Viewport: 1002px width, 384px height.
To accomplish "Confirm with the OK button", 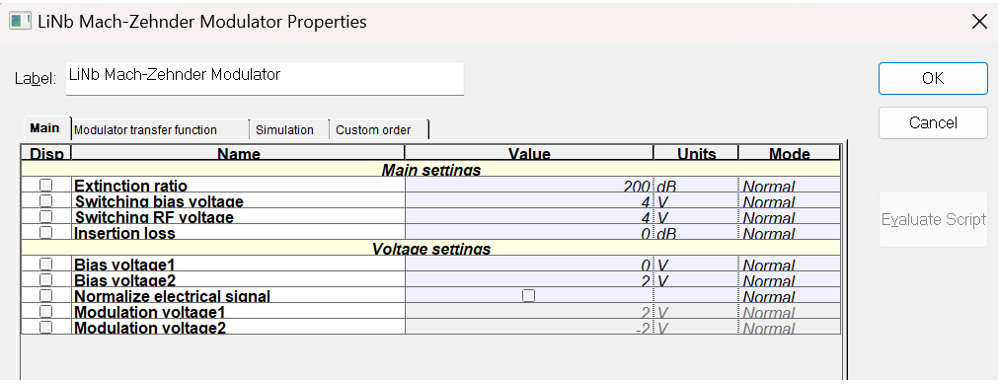I will point(933,78).
